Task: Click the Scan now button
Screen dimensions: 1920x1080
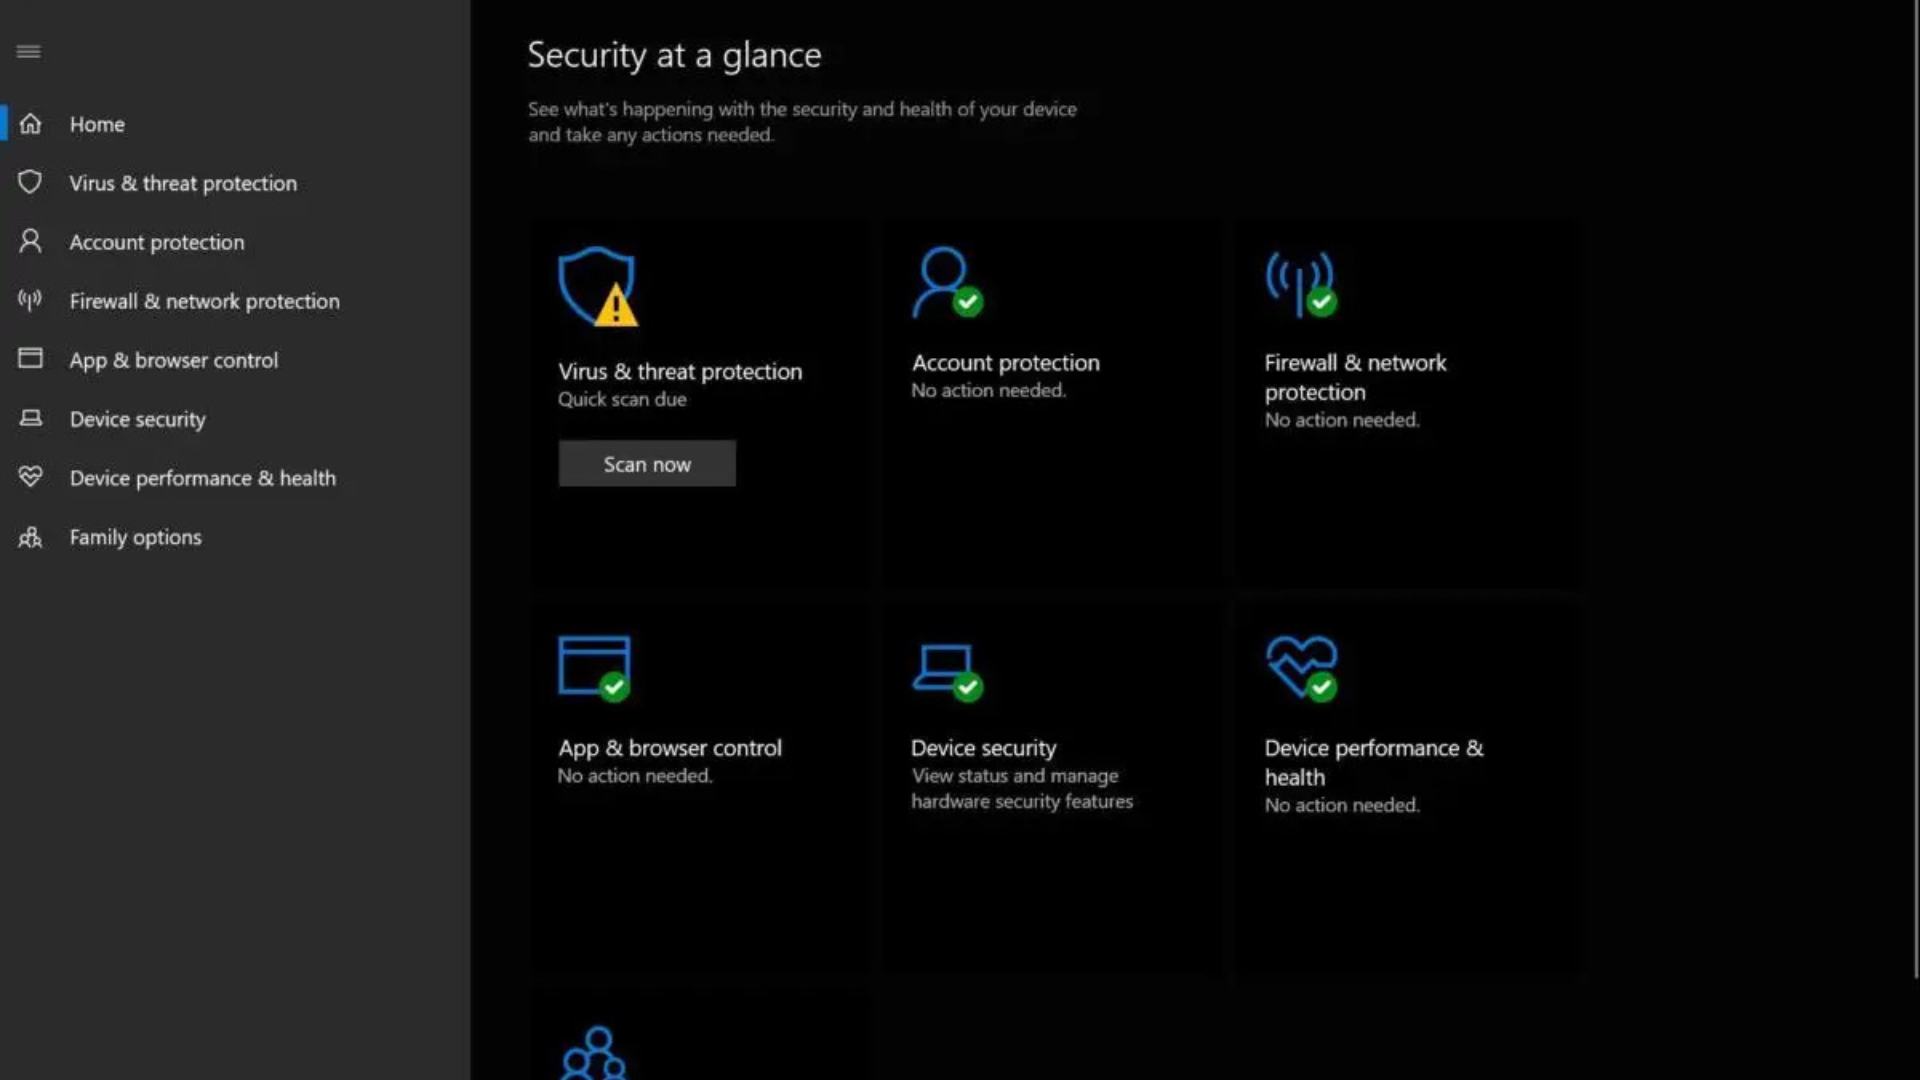Action: pyautogui.click(x=647, y=464)
